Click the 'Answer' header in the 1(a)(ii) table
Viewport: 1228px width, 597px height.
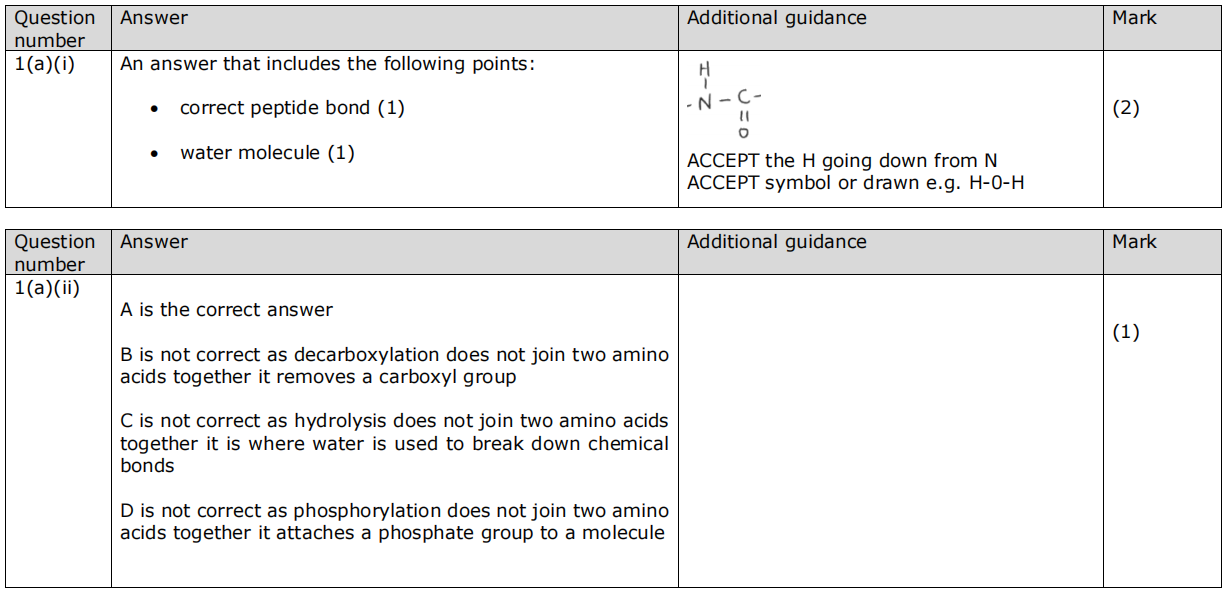154,242
